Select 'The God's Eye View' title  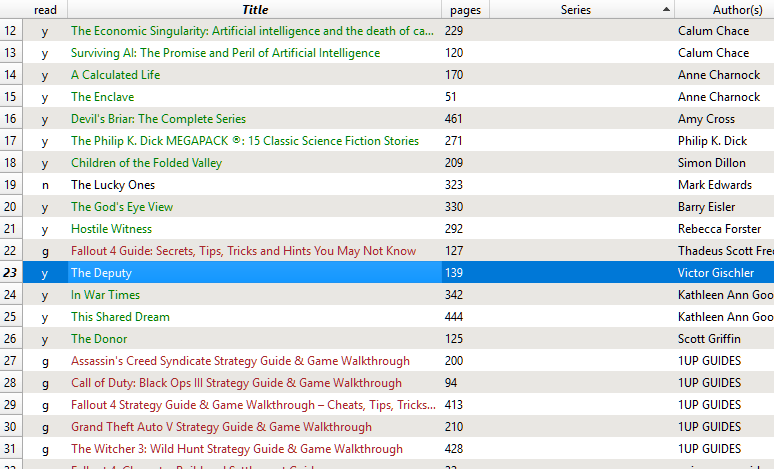tap(121, 207)
